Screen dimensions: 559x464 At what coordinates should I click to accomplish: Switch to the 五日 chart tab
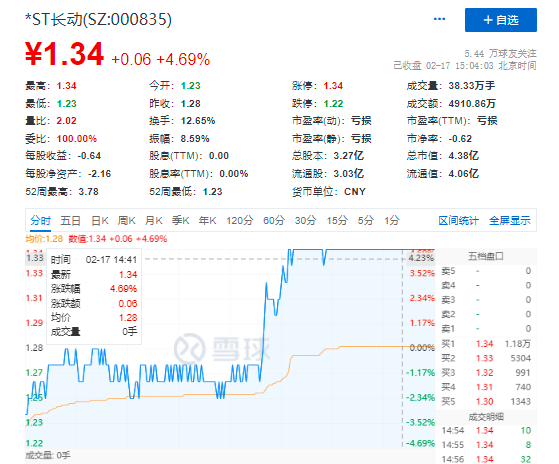click(70, 221)
